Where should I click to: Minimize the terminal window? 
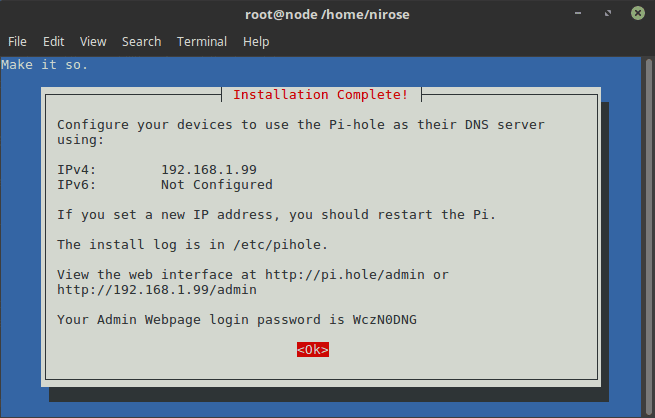pos(578,13)
